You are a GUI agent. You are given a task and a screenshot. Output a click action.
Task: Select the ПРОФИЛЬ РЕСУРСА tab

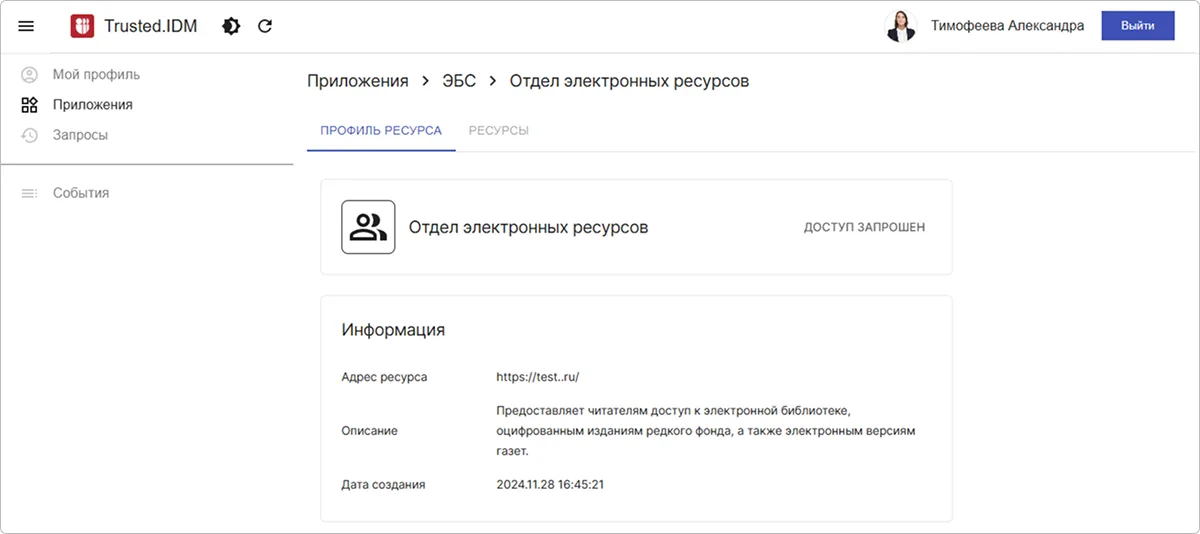381,131
